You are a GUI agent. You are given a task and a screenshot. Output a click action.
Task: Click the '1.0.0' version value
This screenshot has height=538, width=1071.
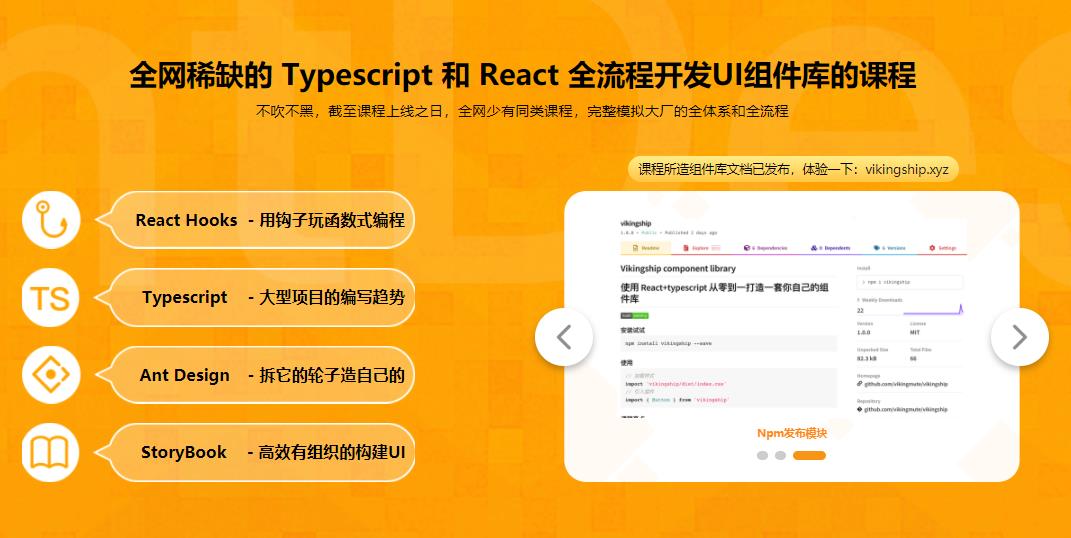tap(864, 332)
